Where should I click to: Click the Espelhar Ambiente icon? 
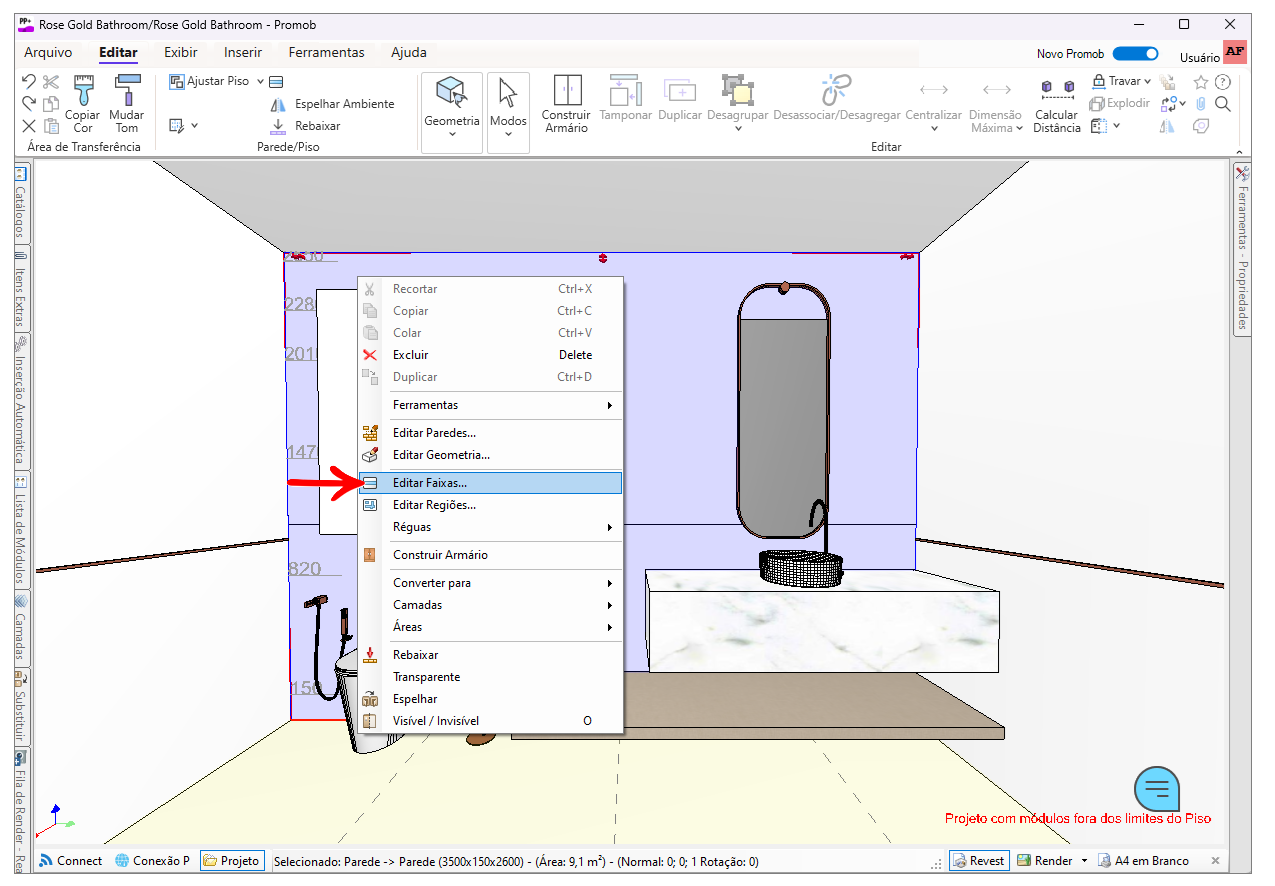click(279, 104)
